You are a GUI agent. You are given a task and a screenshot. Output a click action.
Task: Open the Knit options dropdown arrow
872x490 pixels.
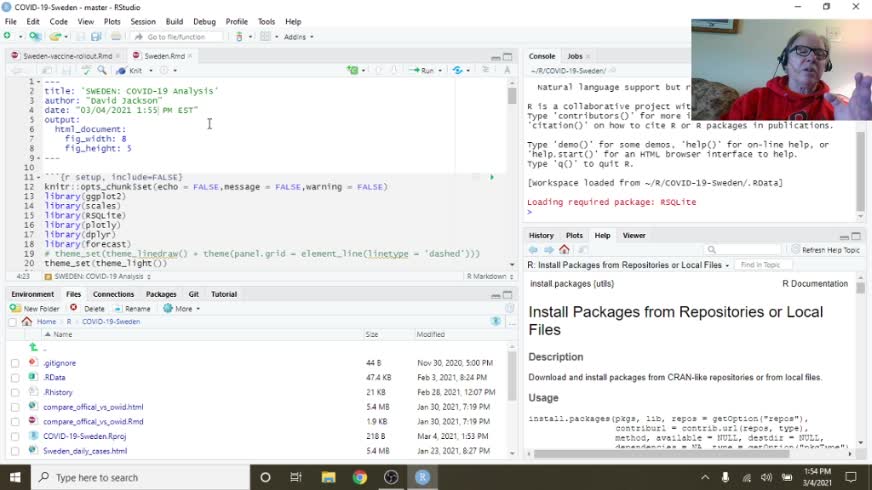151,71
